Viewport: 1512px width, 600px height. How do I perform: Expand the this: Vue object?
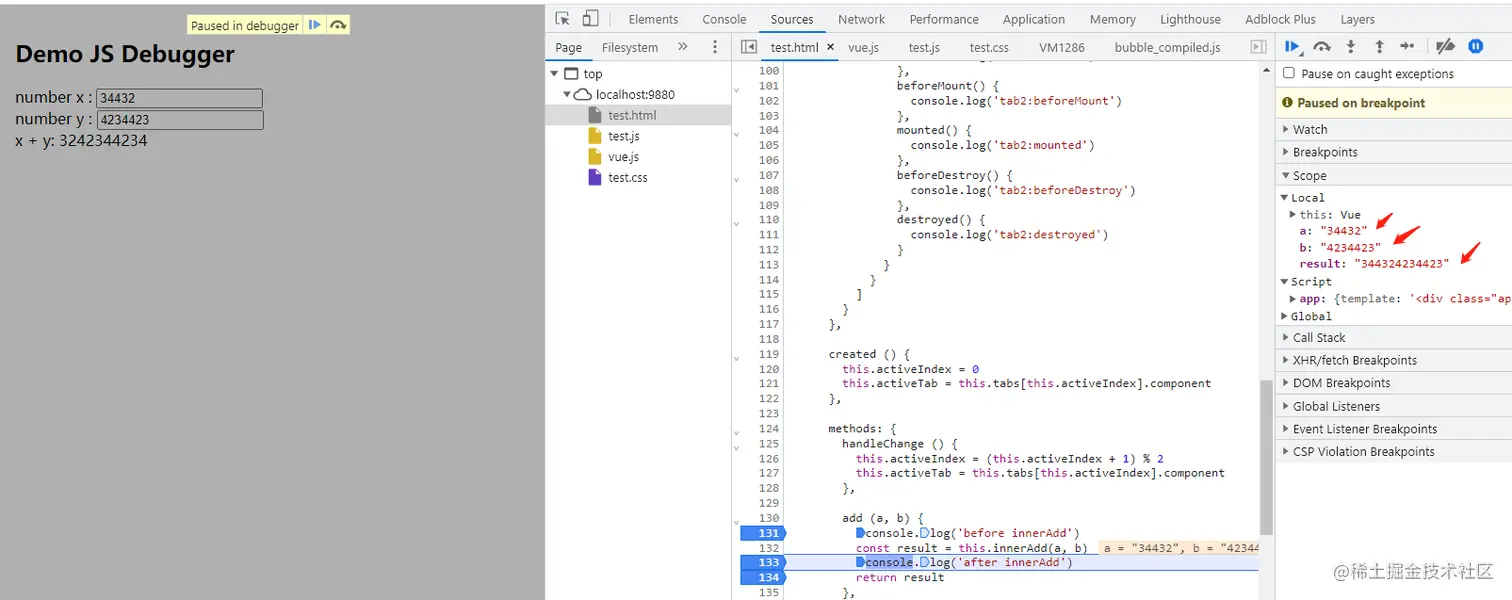[x=1294, y=214]
